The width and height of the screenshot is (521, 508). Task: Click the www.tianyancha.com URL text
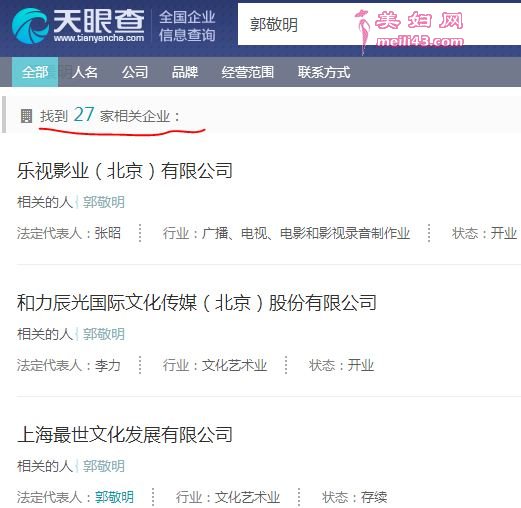99,38
